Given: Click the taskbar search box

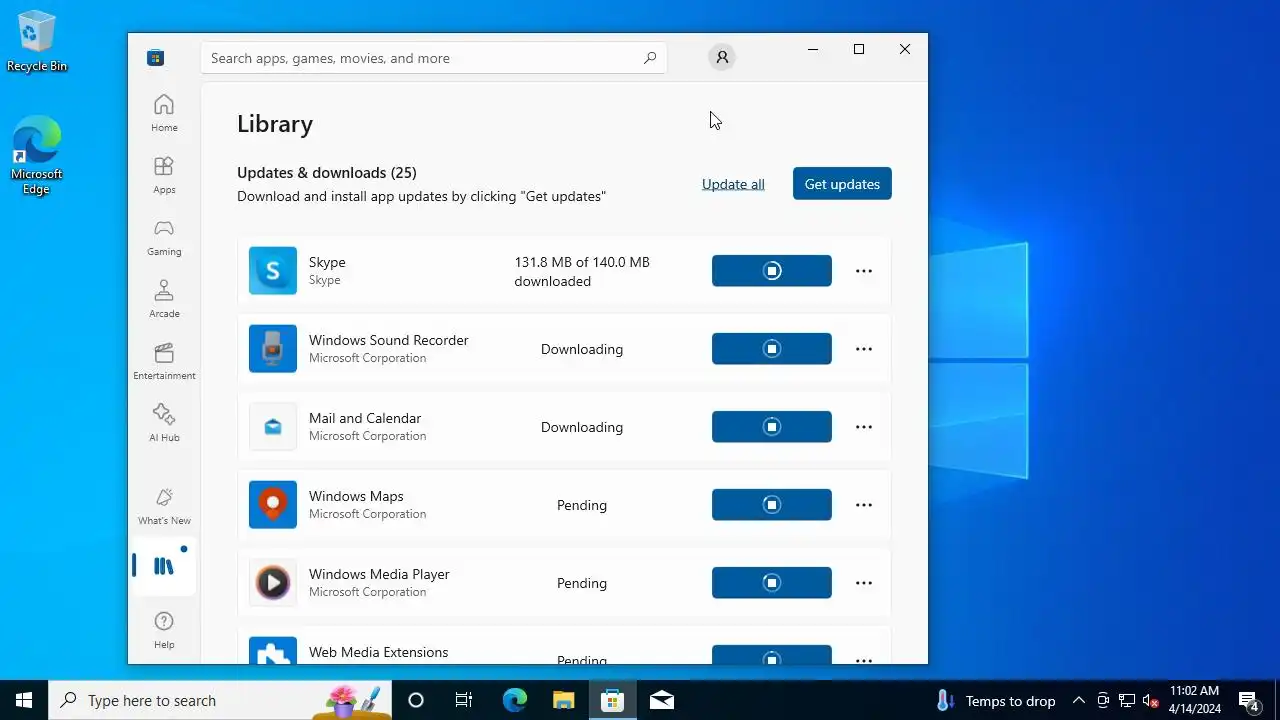Looking at the screenshot, I should pos(220,700).
